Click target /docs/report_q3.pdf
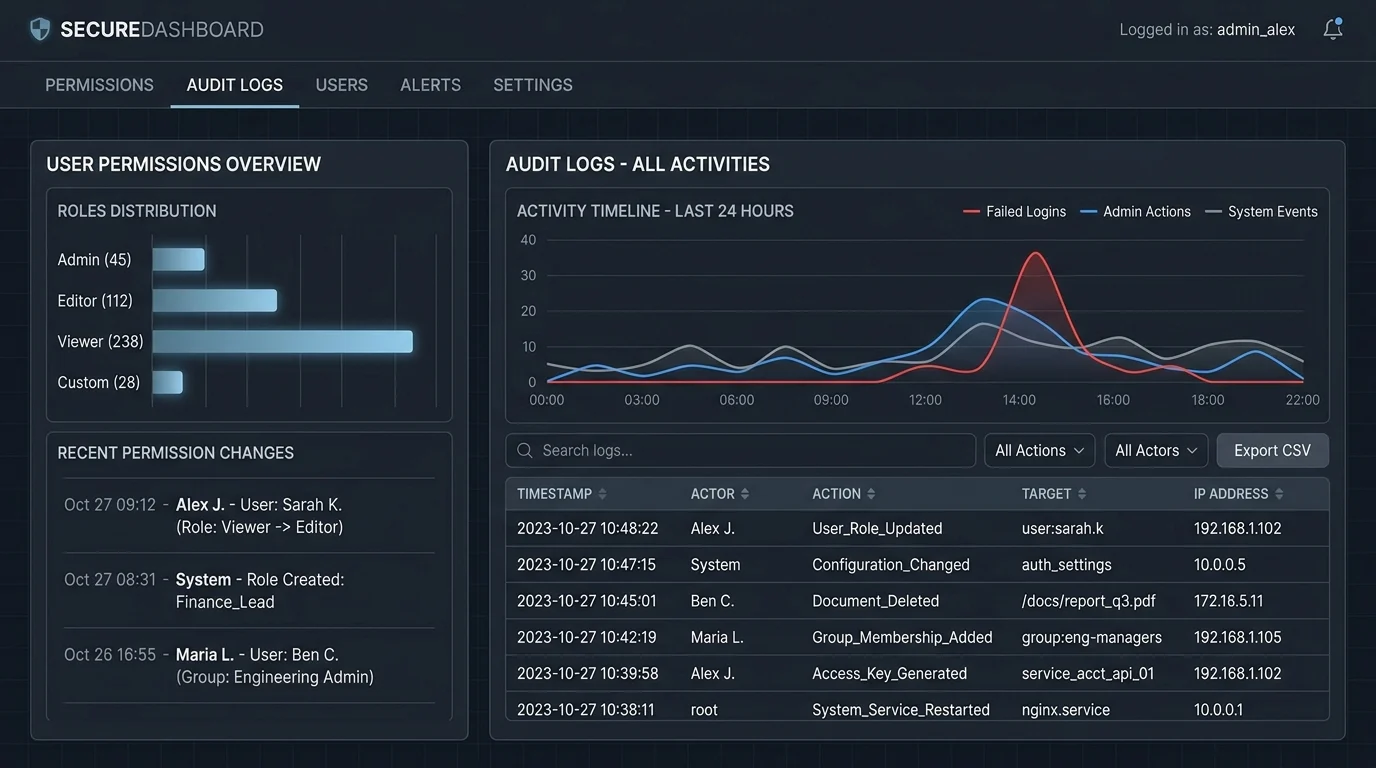Image resolution: width=1376 pixels, height=768 pixels. pos(1088,601)
